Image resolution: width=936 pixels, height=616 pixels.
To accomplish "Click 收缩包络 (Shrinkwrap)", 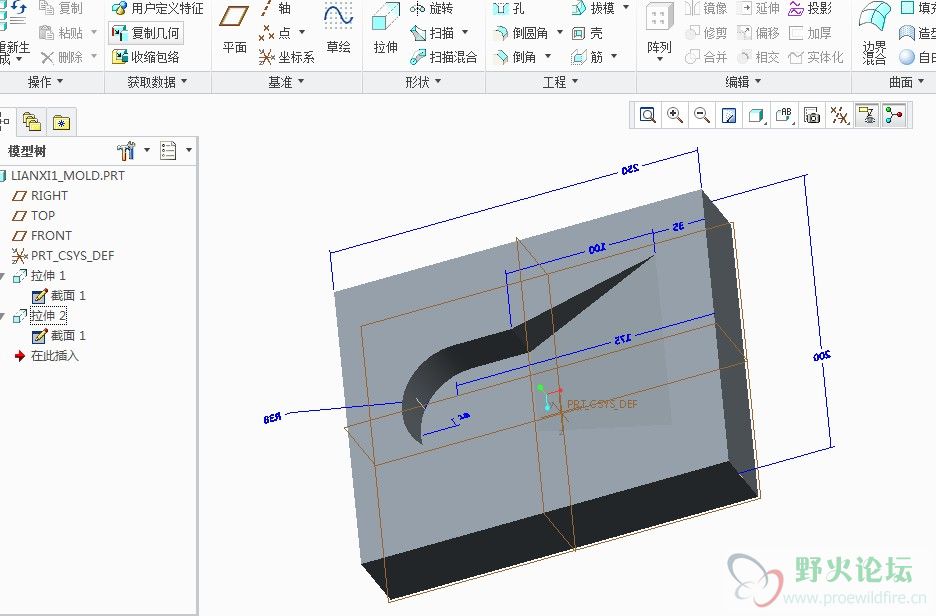I will 146,57.
